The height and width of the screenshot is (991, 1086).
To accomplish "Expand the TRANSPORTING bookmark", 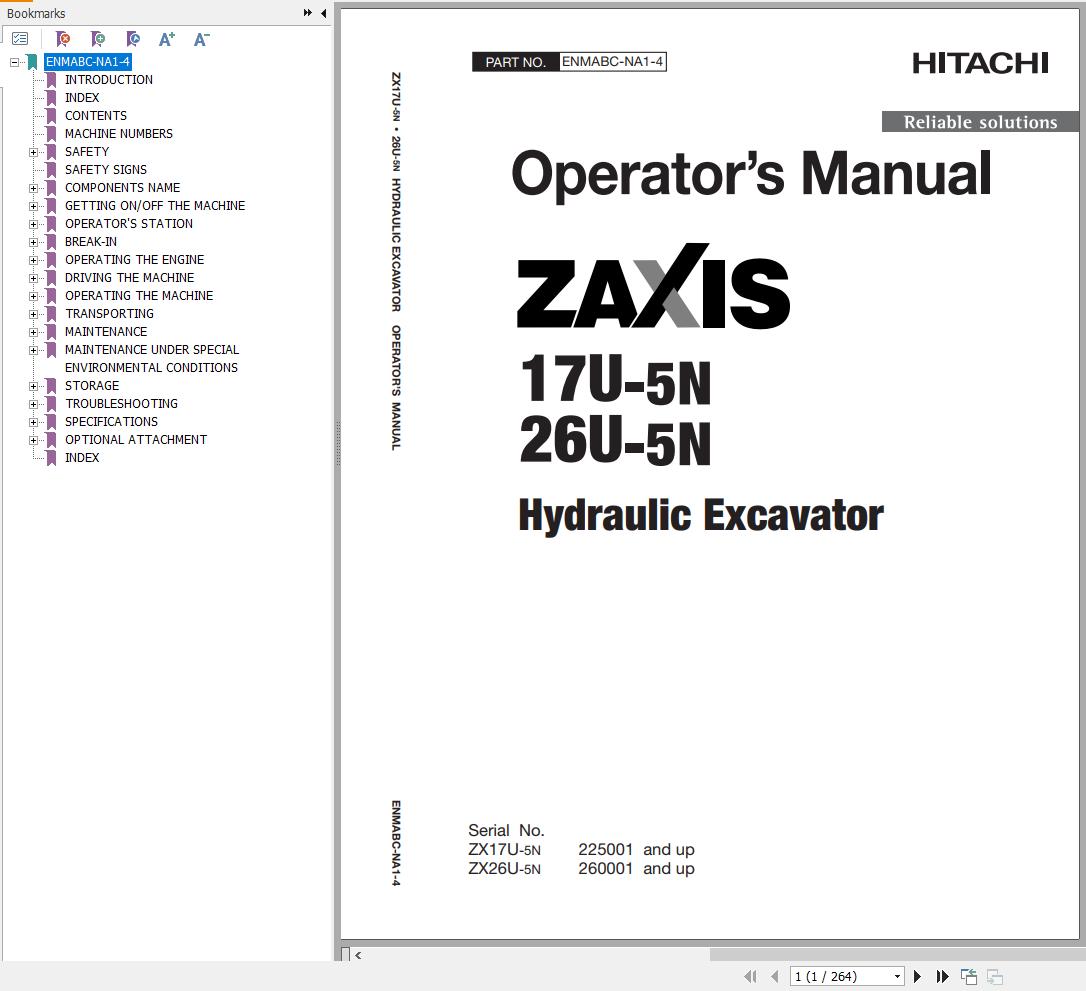I will tap(33, 314).
